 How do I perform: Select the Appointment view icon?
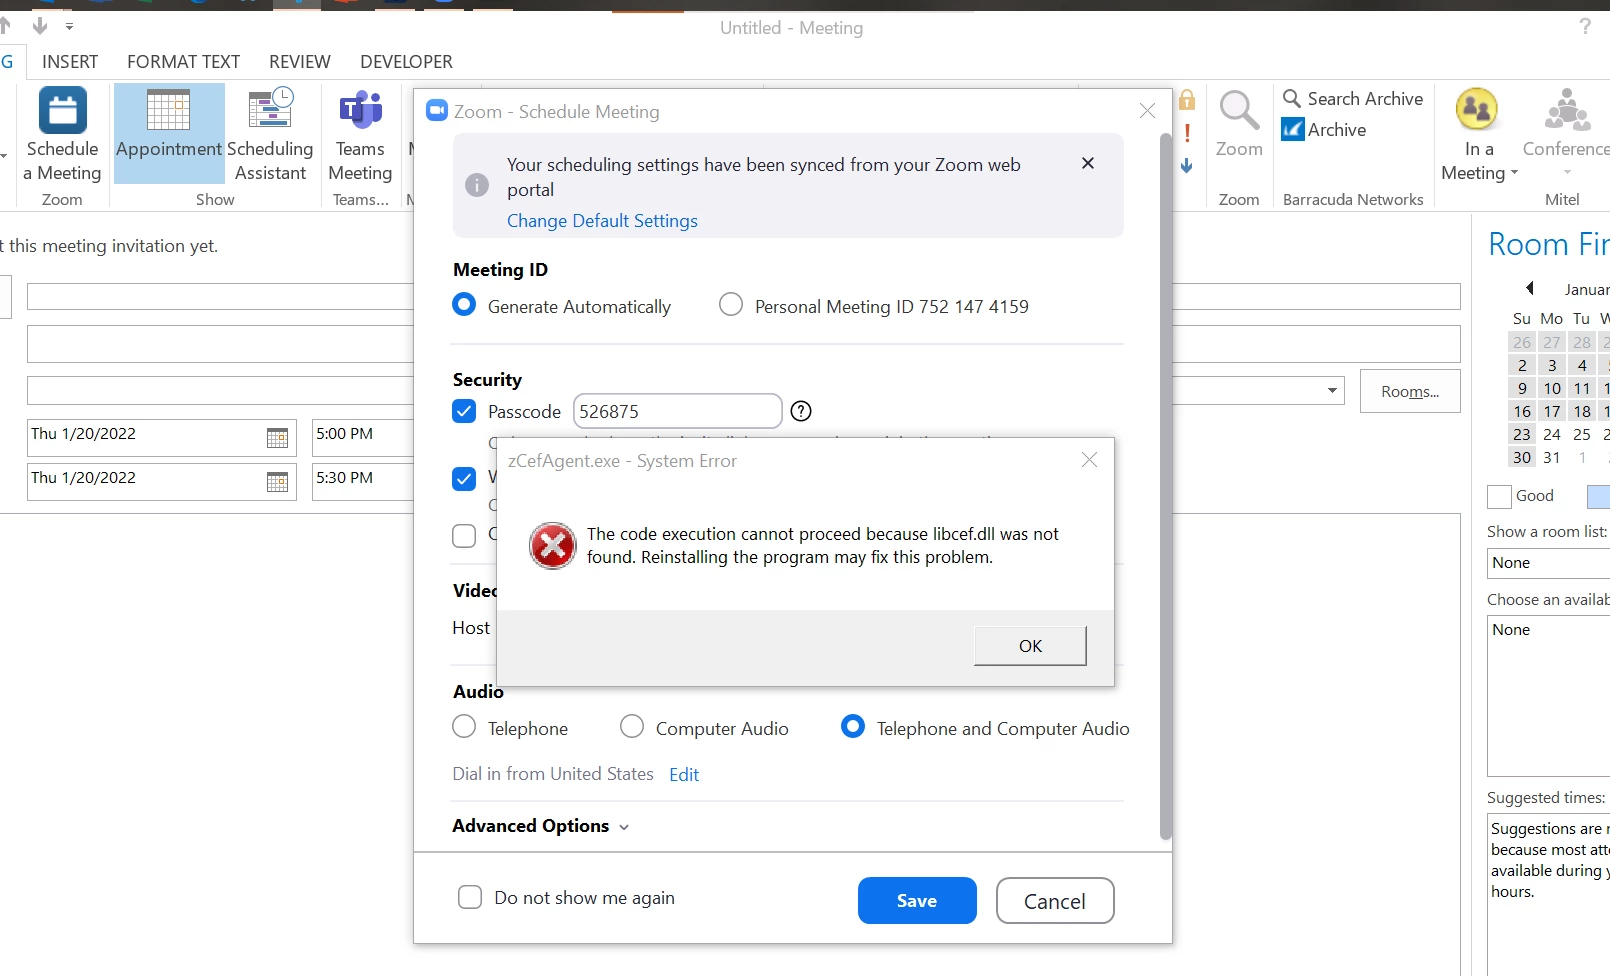pos(169,134)
